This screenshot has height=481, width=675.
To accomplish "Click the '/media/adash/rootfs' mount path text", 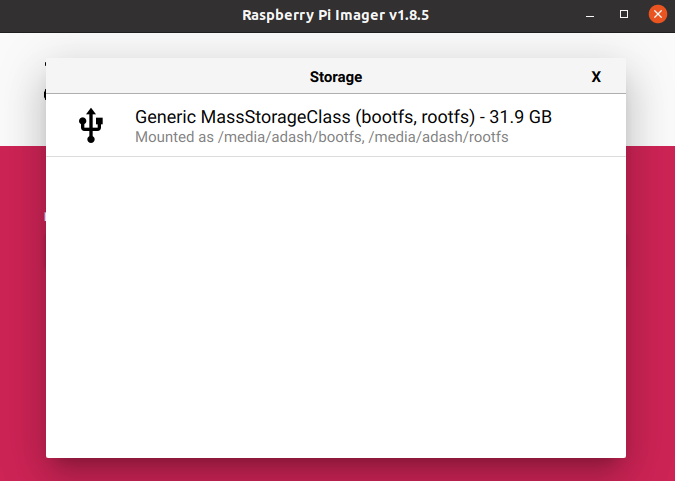I will click(439, 137).
